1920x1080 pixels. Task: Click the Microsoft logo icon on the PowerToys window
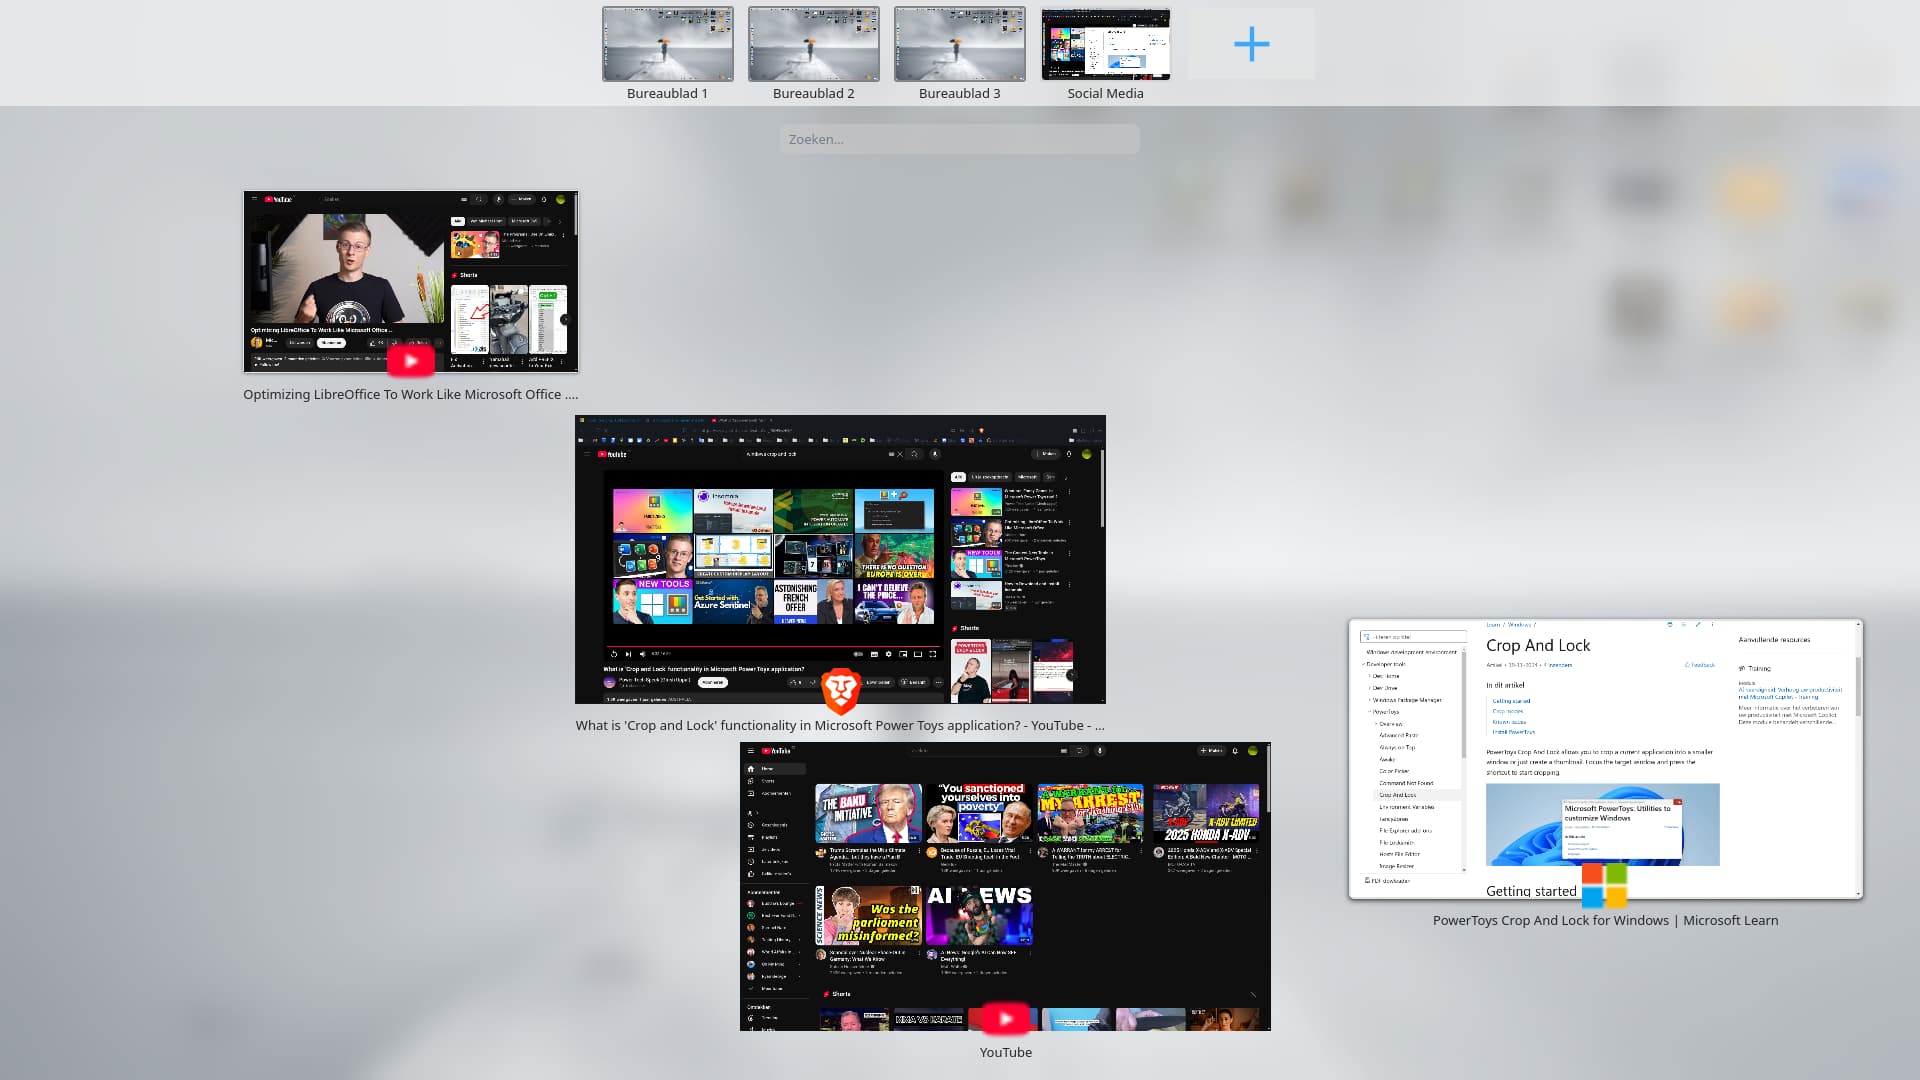[x=1604, y=886]
